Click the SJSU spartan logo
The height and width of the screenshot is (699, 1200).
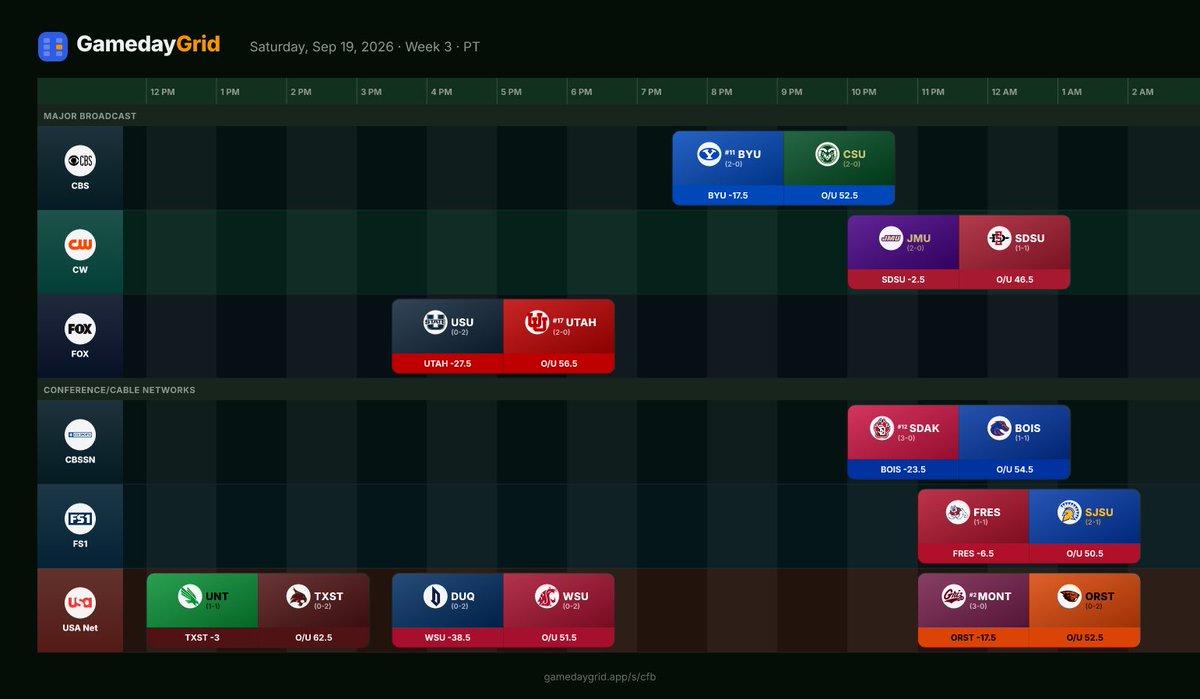point(1069,513)
